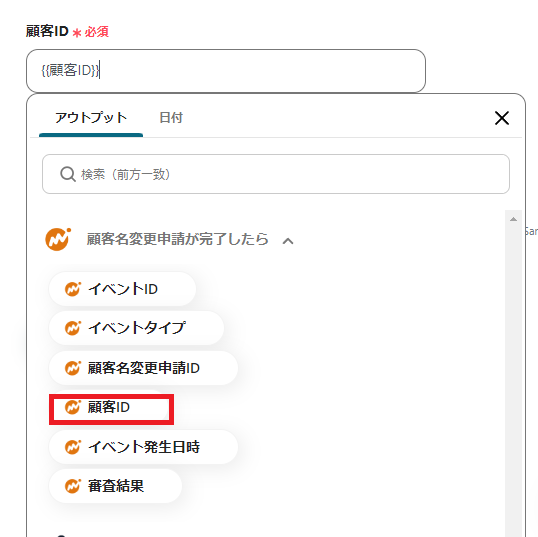538x537 pixels.
Task: Click the scrollbar up arrow
Action: point(513,219)
